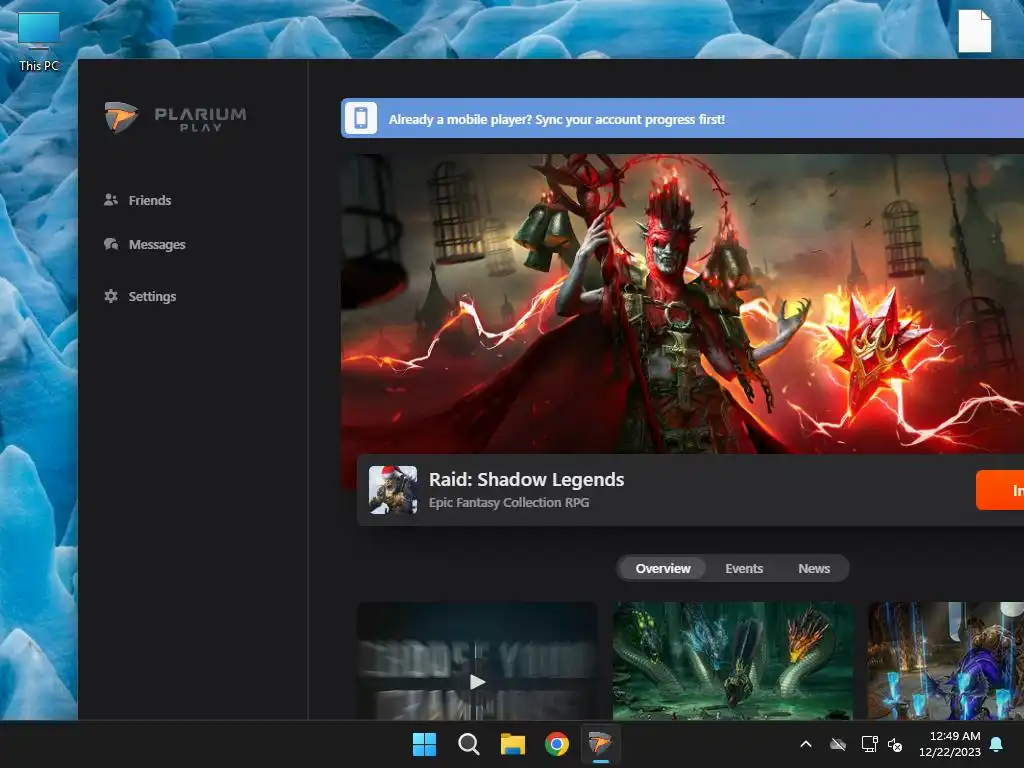Click the blank file icon on desktop

974,31
